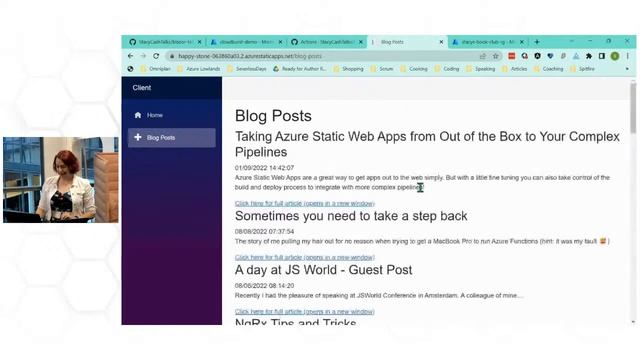The height and width of the screenshot is (360, 640).
Task: Click the Taking Azure Static Web Apps post title
Action: click(x=427, y=144)
